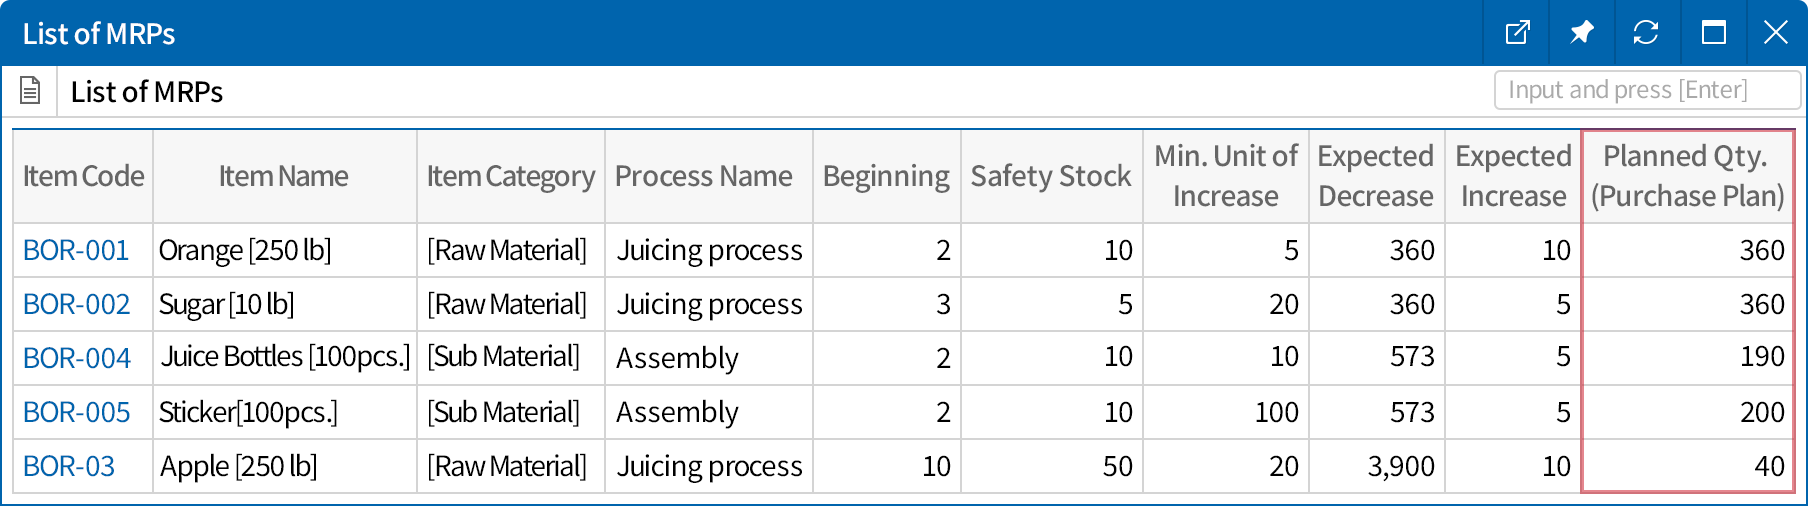Click the Planned Qty. (Purchase Plan) header

click(1687, 177)
